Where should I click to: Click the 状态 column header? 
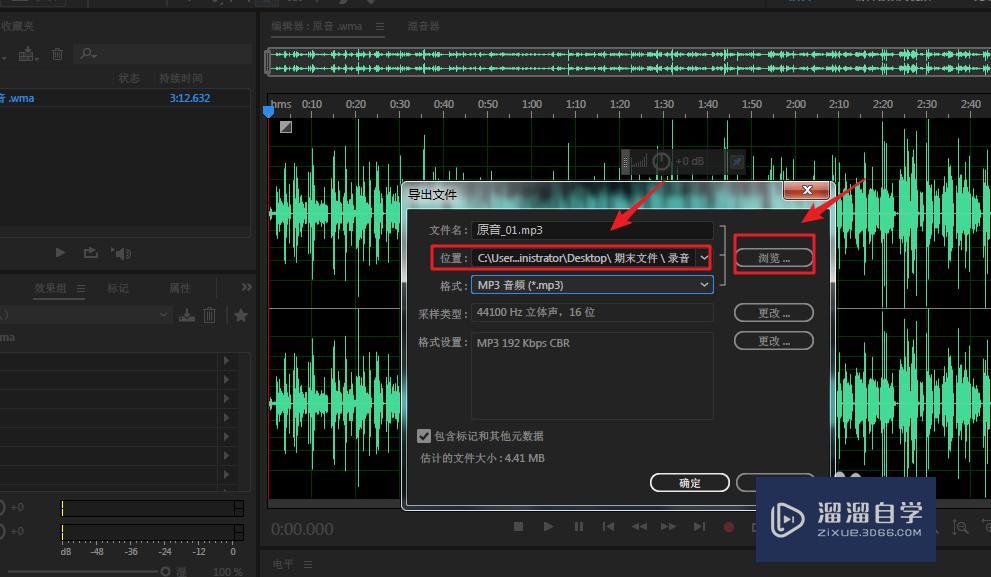[x=129, y=78]
